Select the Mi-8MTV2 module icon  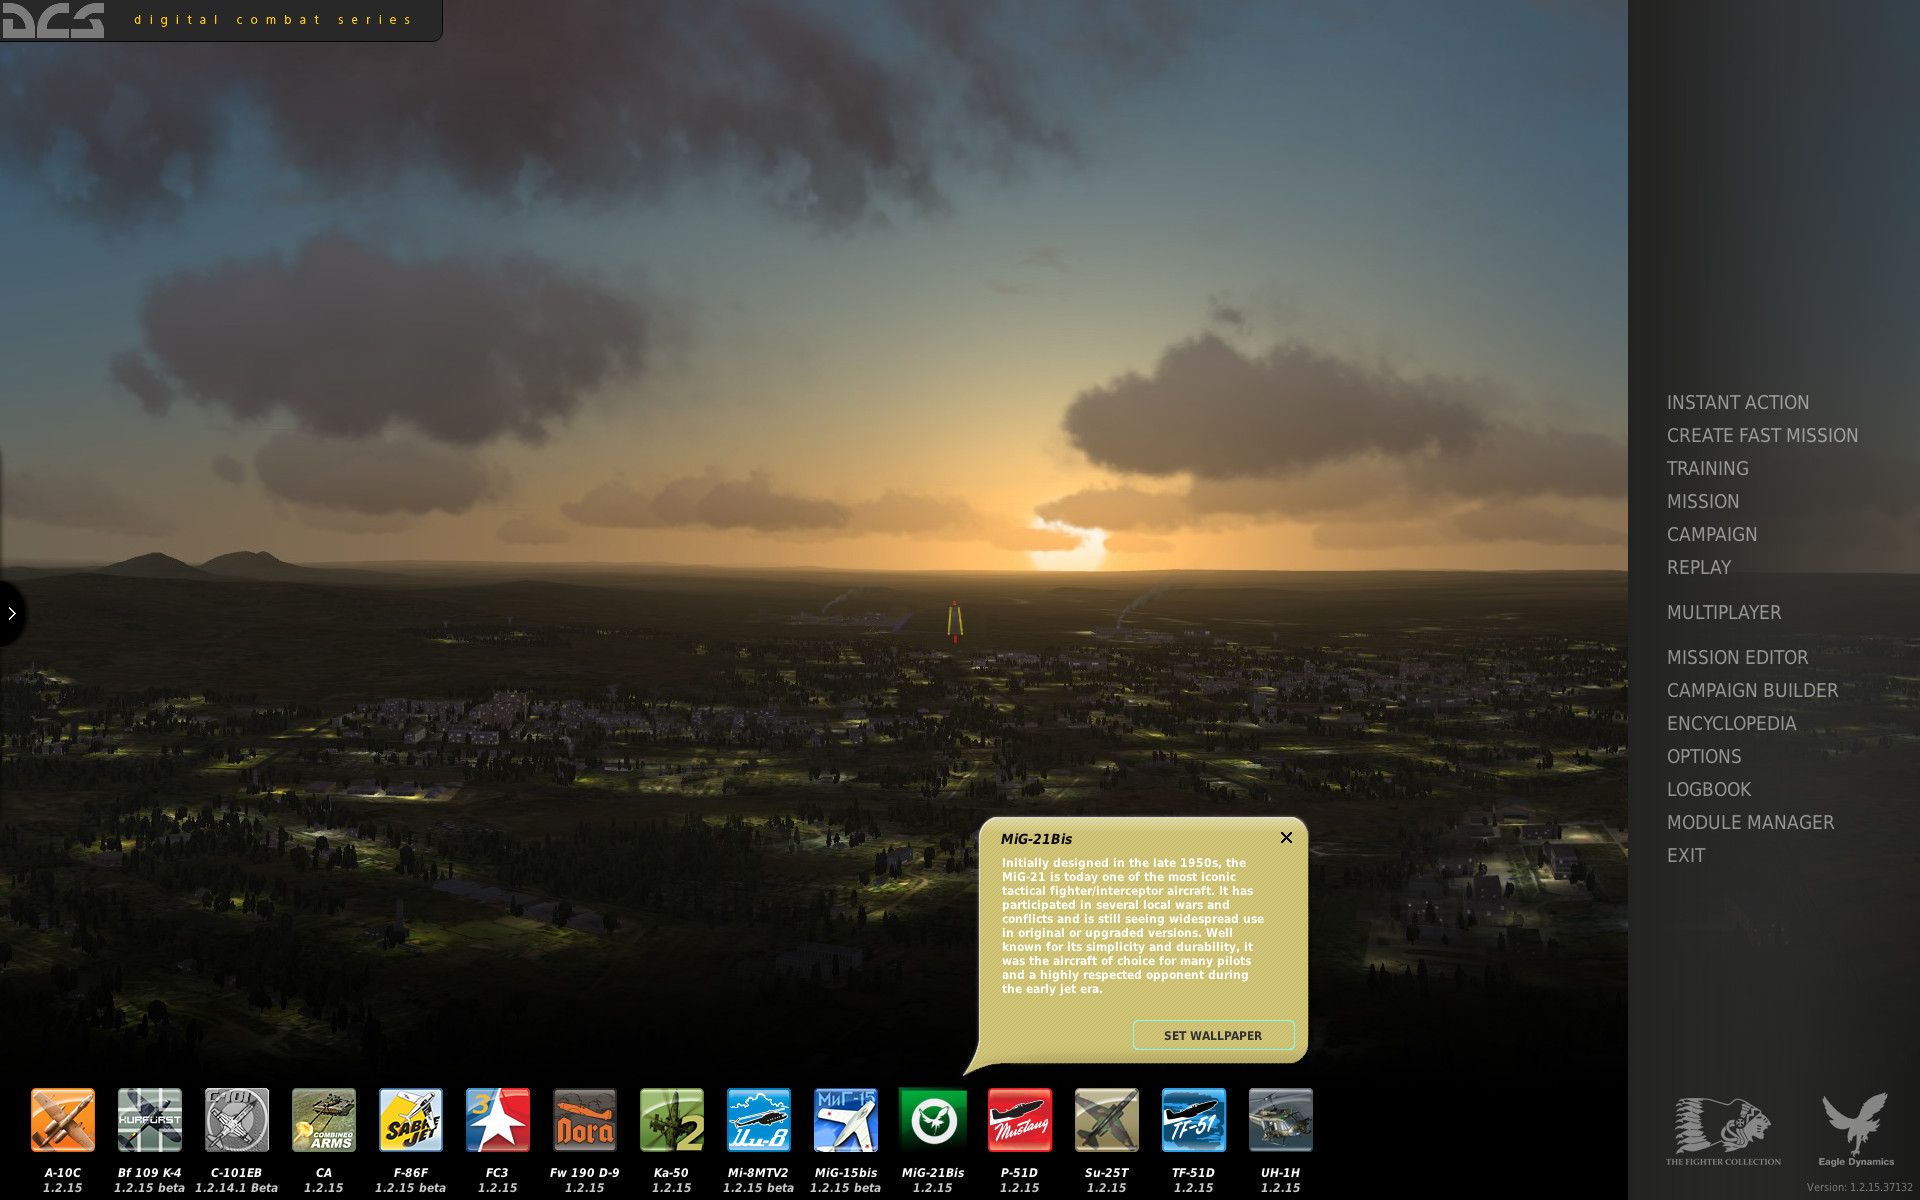[759, 1120]
